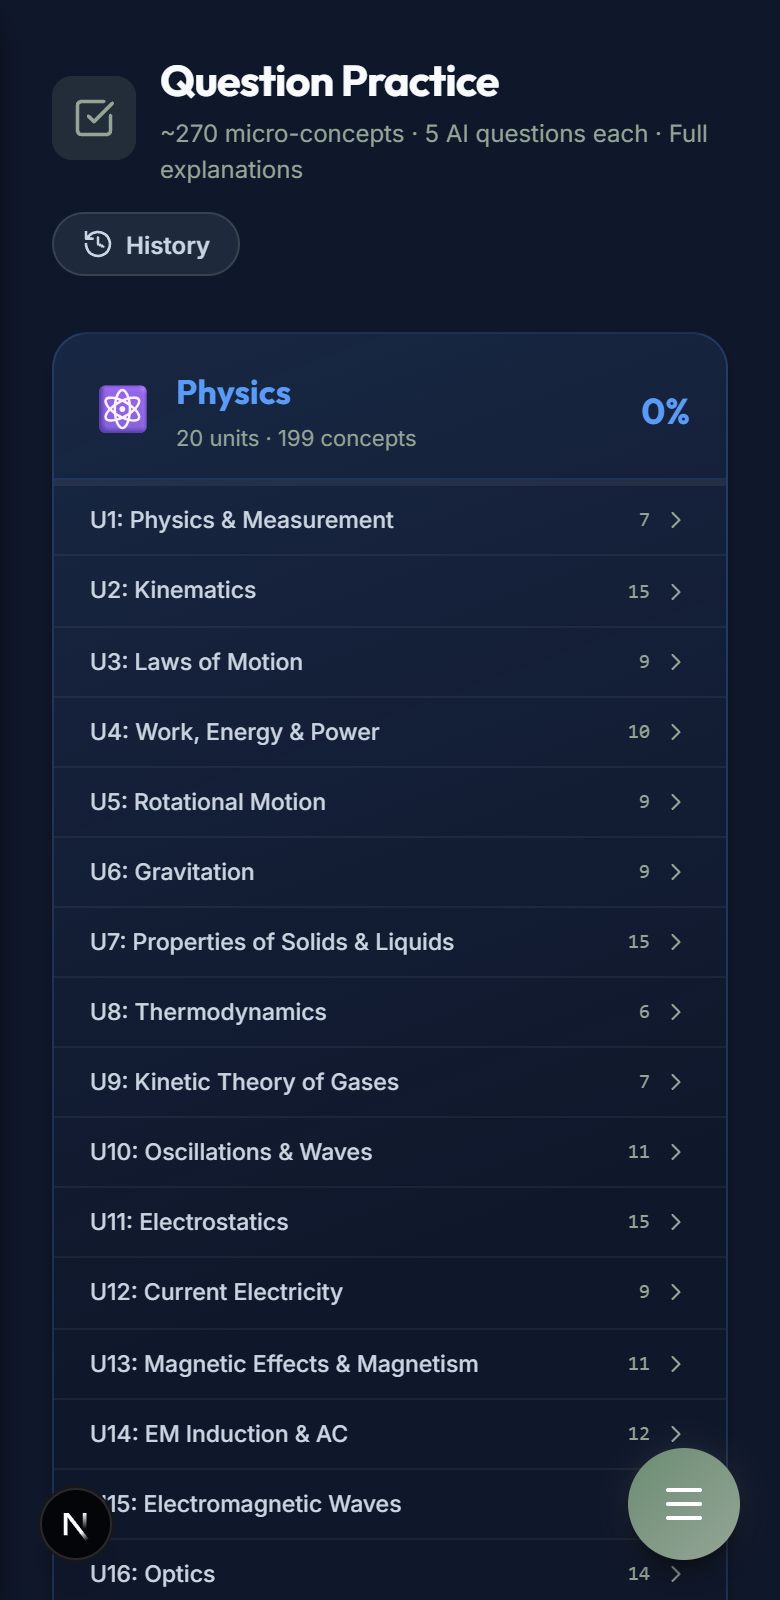780x1600 pixels.
Task: Click the Physics 0% progress indicator
Action: pos(665,411)
